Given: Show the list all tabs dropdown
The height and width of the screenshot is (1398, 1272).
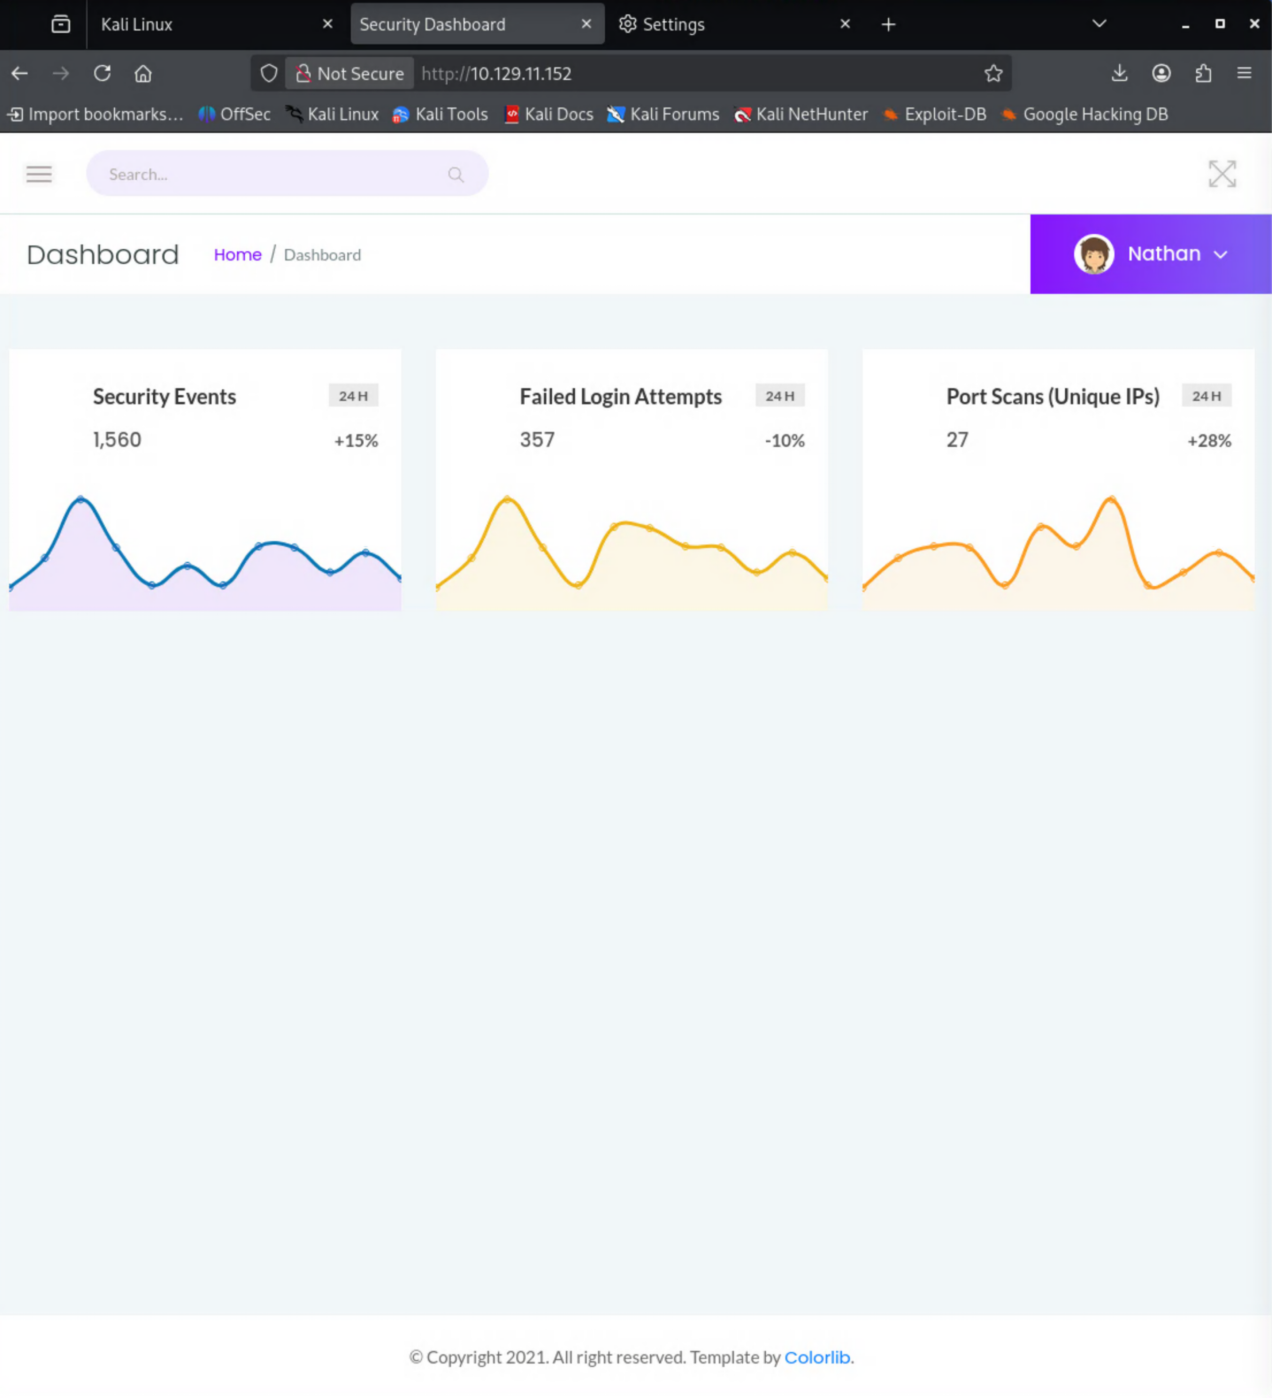Looking at the screenshot, I should pyautogui.click(x=1099, y=24).
